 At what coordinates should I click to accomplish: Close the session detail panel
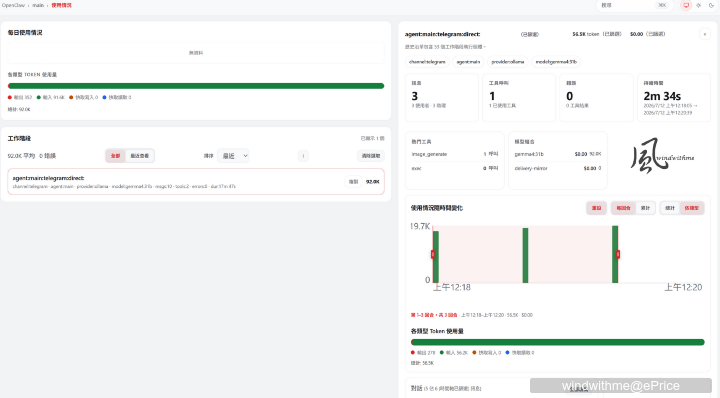pyautogui.click(x=705, y=34)
